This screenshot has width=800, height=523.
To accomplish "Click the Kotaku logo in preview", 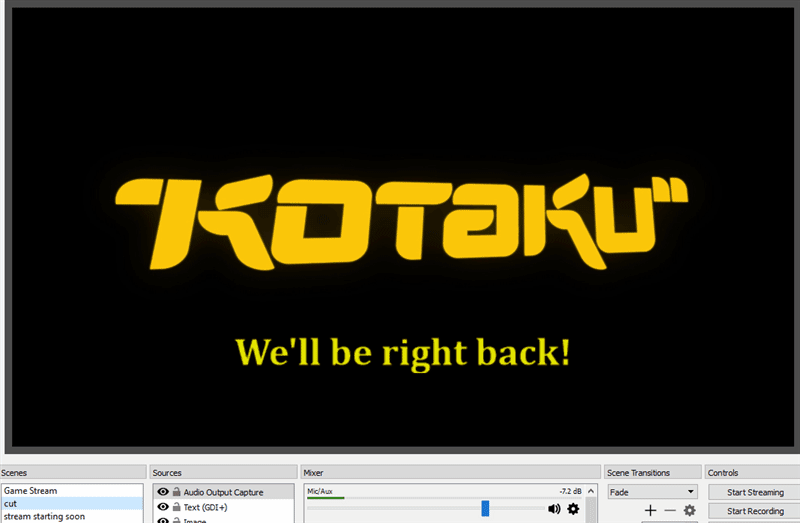I will coord(402,222).
